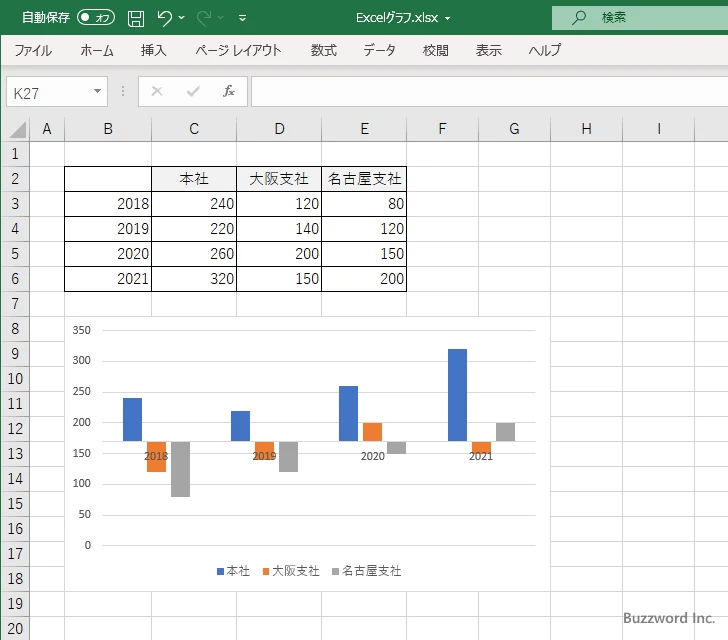
Task: Select row 7 header
Action: tap(15, 304)
